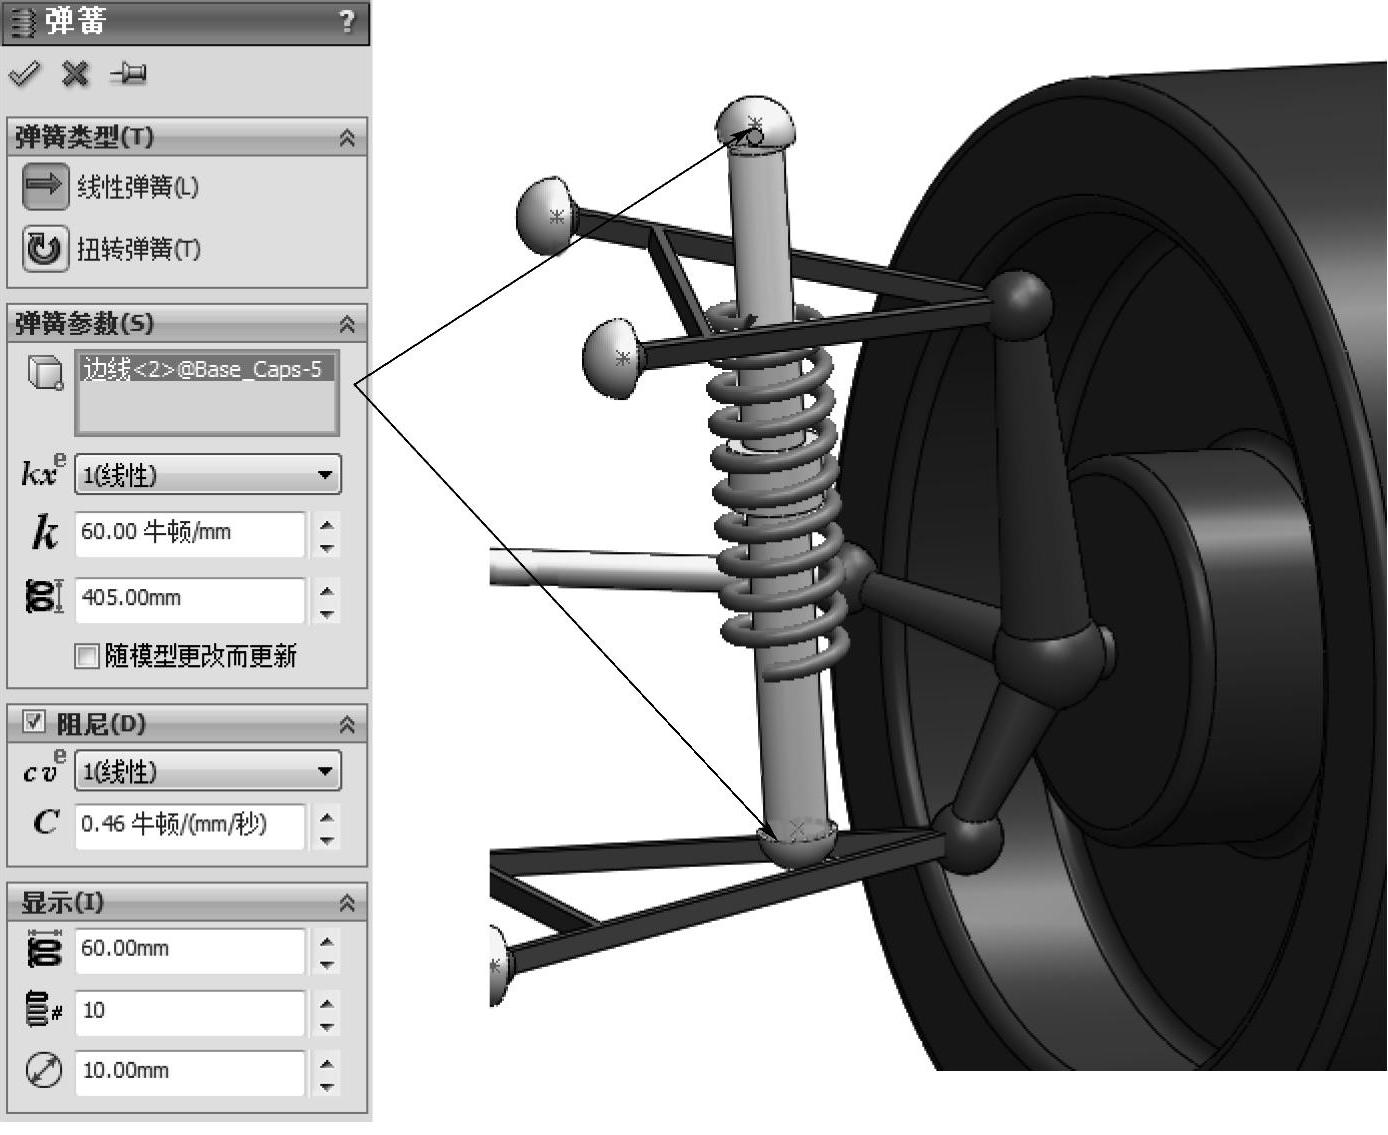Select the torsional spring type icon
This screenshot has width=1388, height=1135.
pyautogui.click(x=45, y=248)
